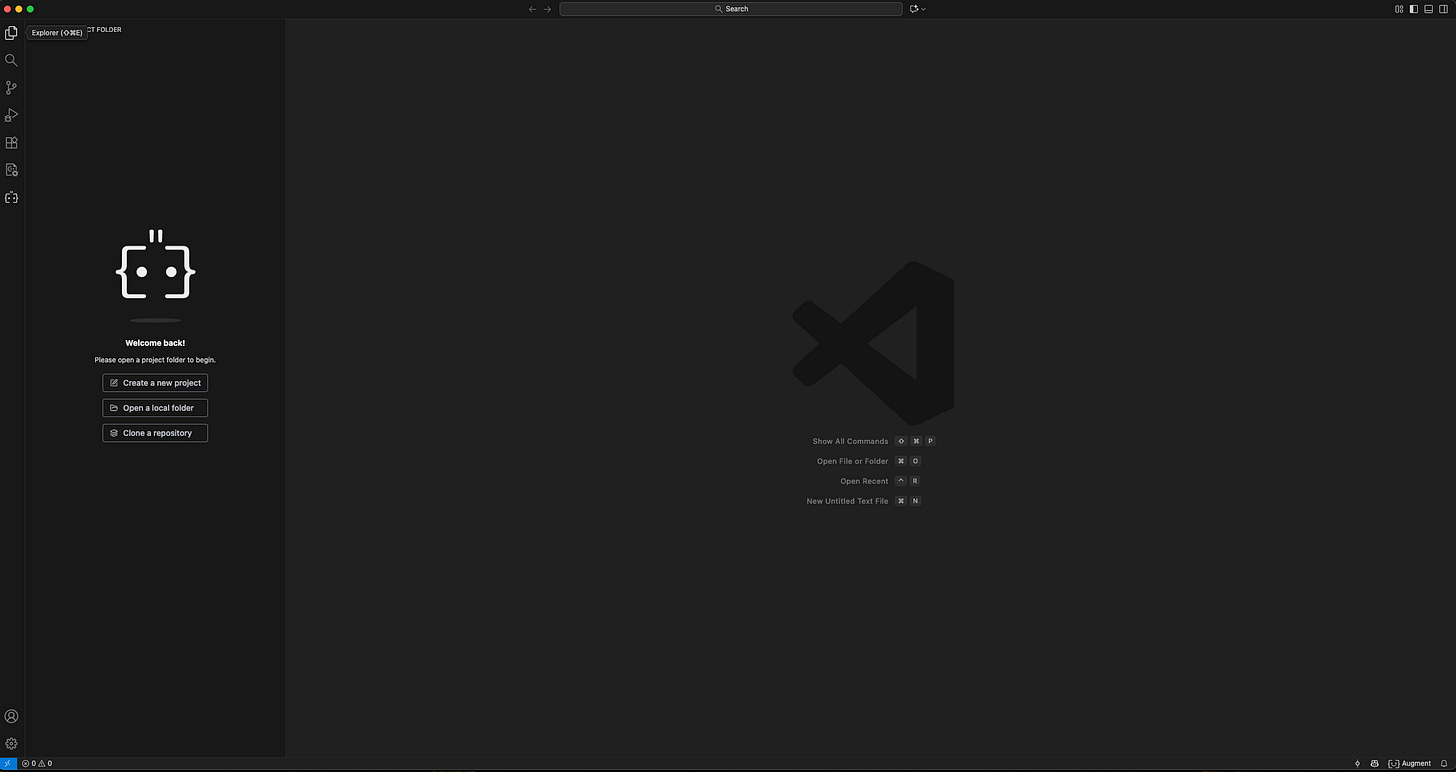Click the blue remote window indicator
1456x772 pixels.
coord(8,763)
